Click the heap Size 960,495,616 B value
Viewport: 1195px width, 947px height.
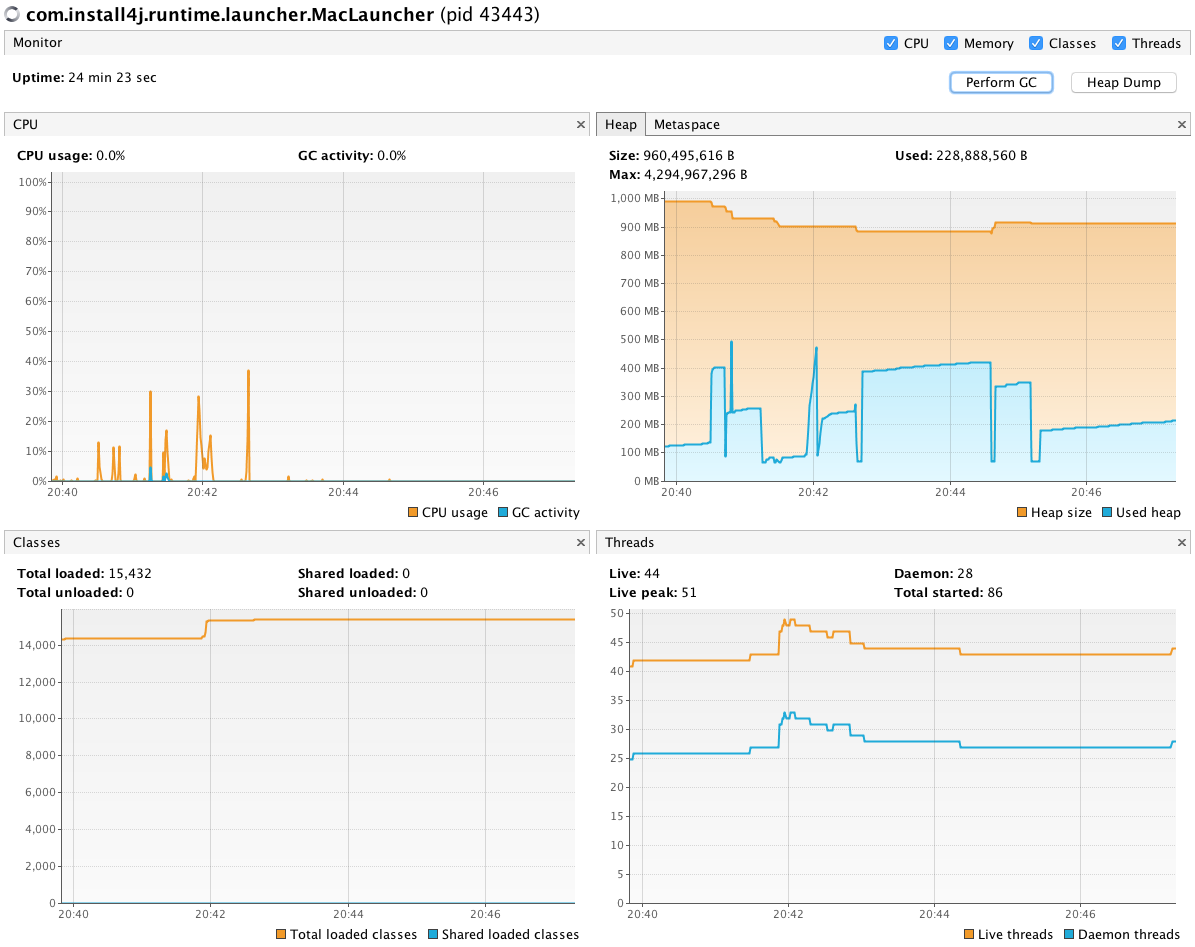(689, 155)
